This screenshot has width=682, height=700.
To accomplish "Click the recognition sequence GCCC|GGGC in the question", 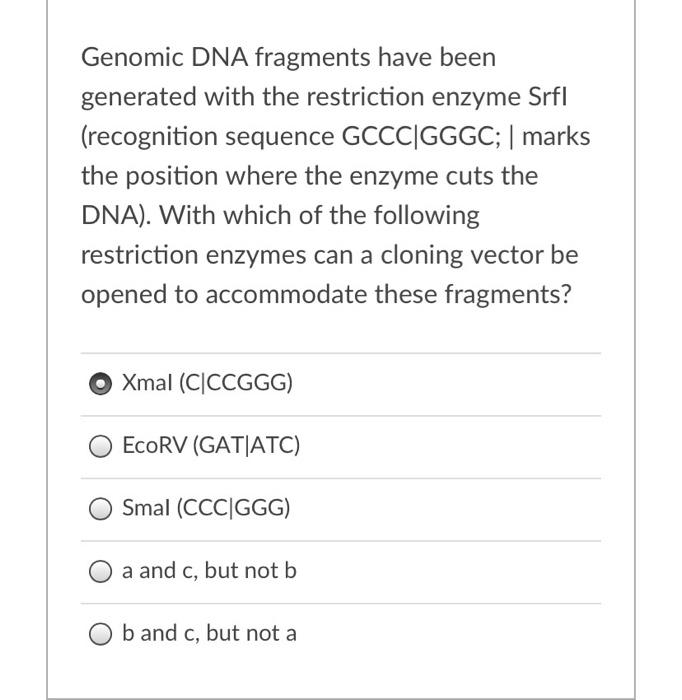I will [x=418, y=137].
